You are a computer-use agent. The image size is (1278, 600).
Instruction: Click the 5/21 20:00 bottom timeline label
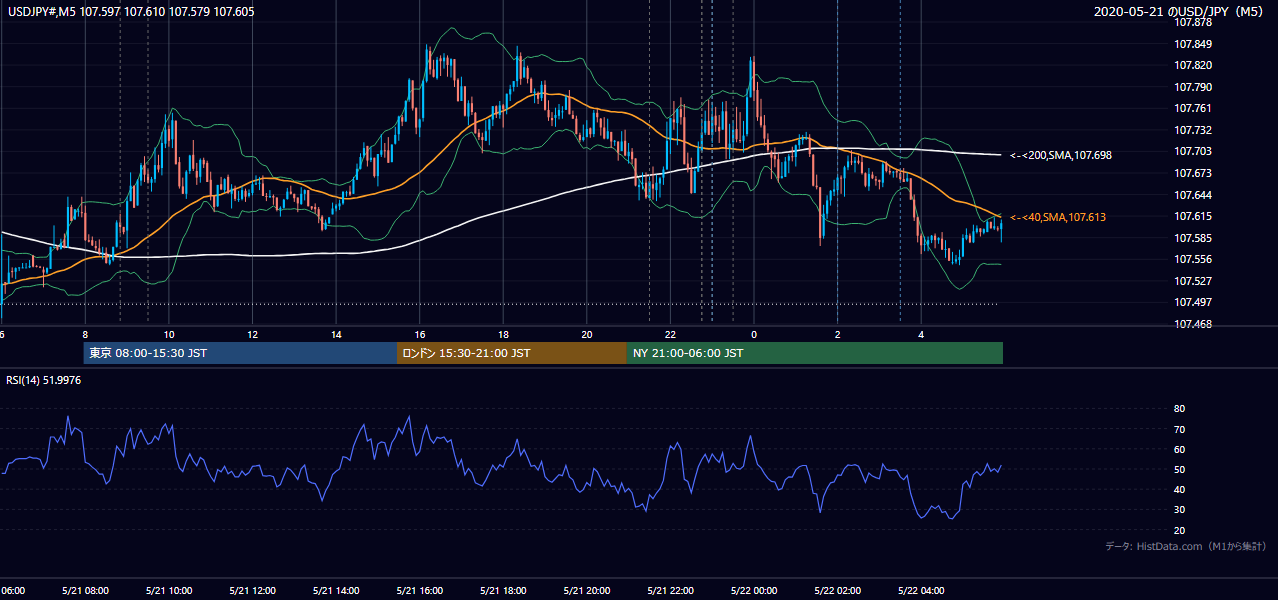coord(586,590)
